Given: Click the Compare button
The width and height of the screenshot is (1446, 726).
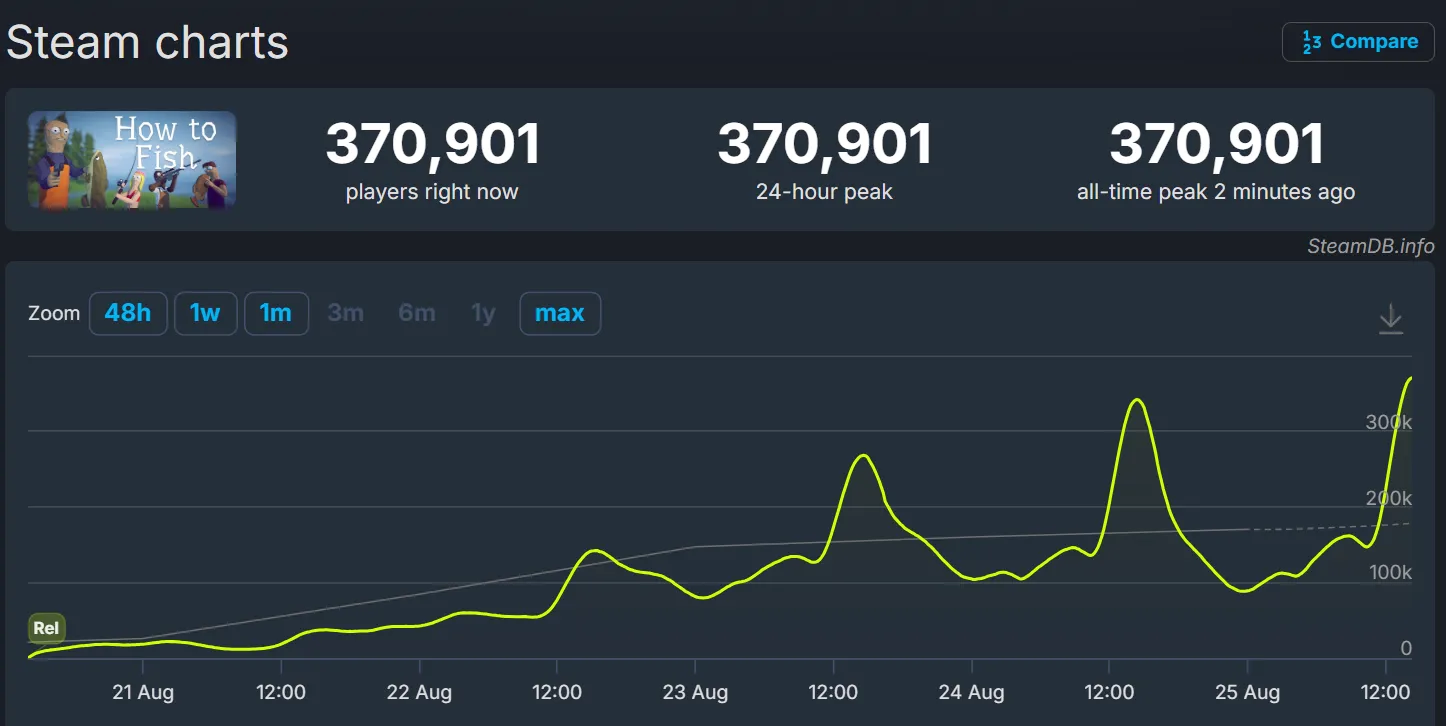Looking at the screenshot, I should pyautogui.click(x=1358, y=42).
